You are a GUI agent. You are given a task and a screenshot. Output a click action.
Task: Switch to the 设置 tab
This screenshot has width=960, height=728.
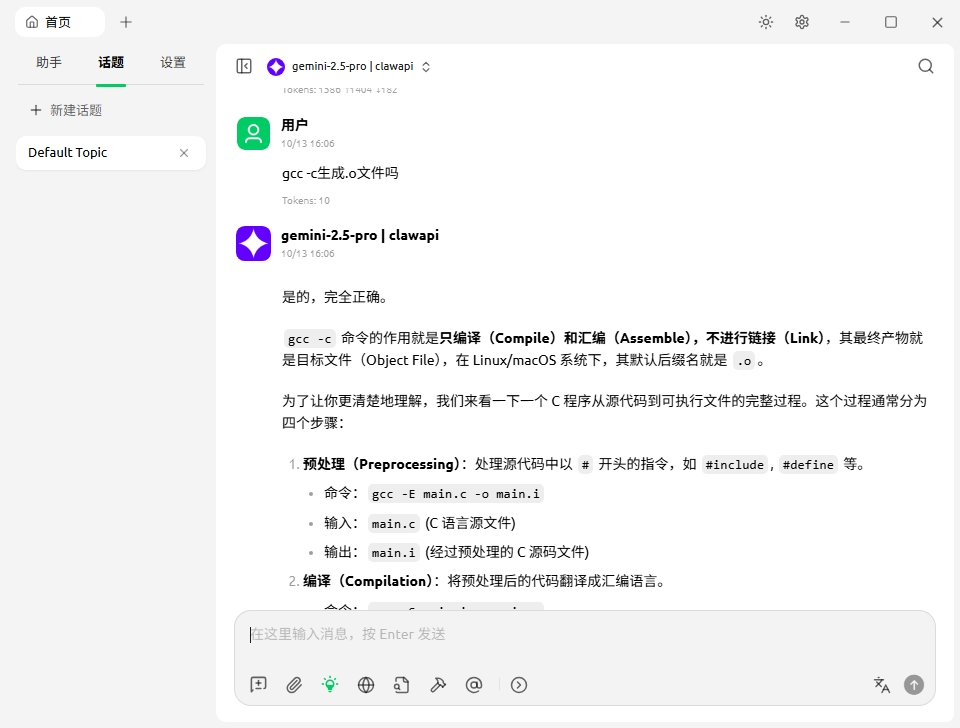pyautogui.click(x=173, y=62)
